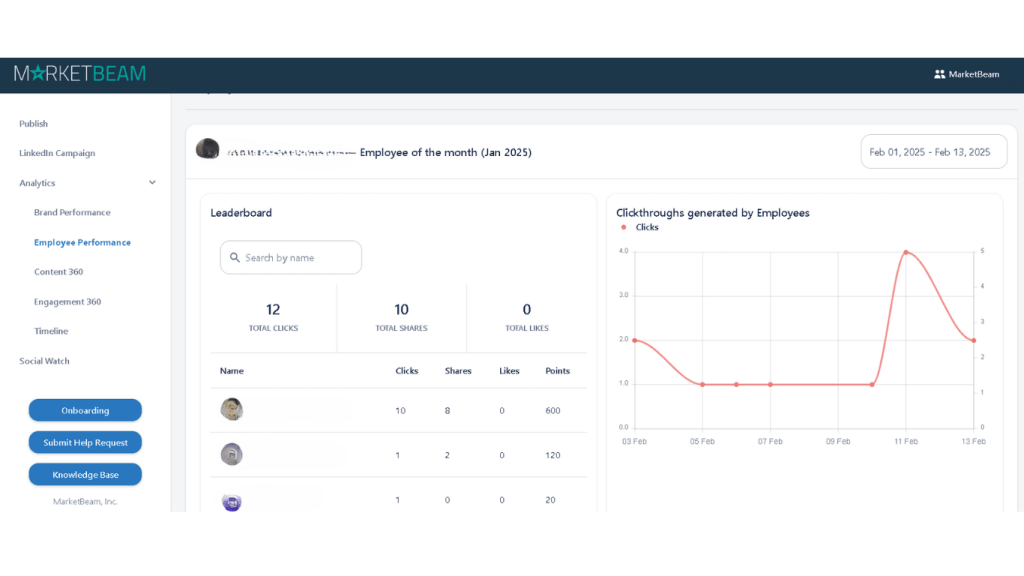Click the Search by name field
The image size is (1024, 576).
[298, 258]
